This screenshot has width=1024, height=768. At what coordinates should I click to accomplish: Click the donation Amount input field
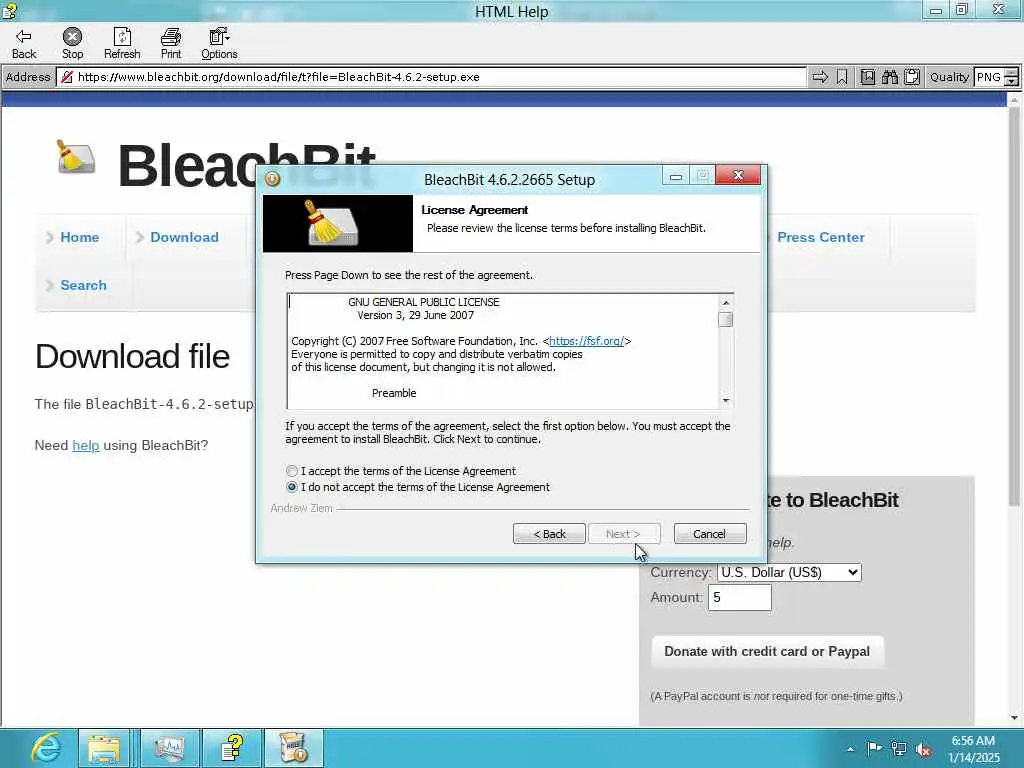(x=740, y=598)
